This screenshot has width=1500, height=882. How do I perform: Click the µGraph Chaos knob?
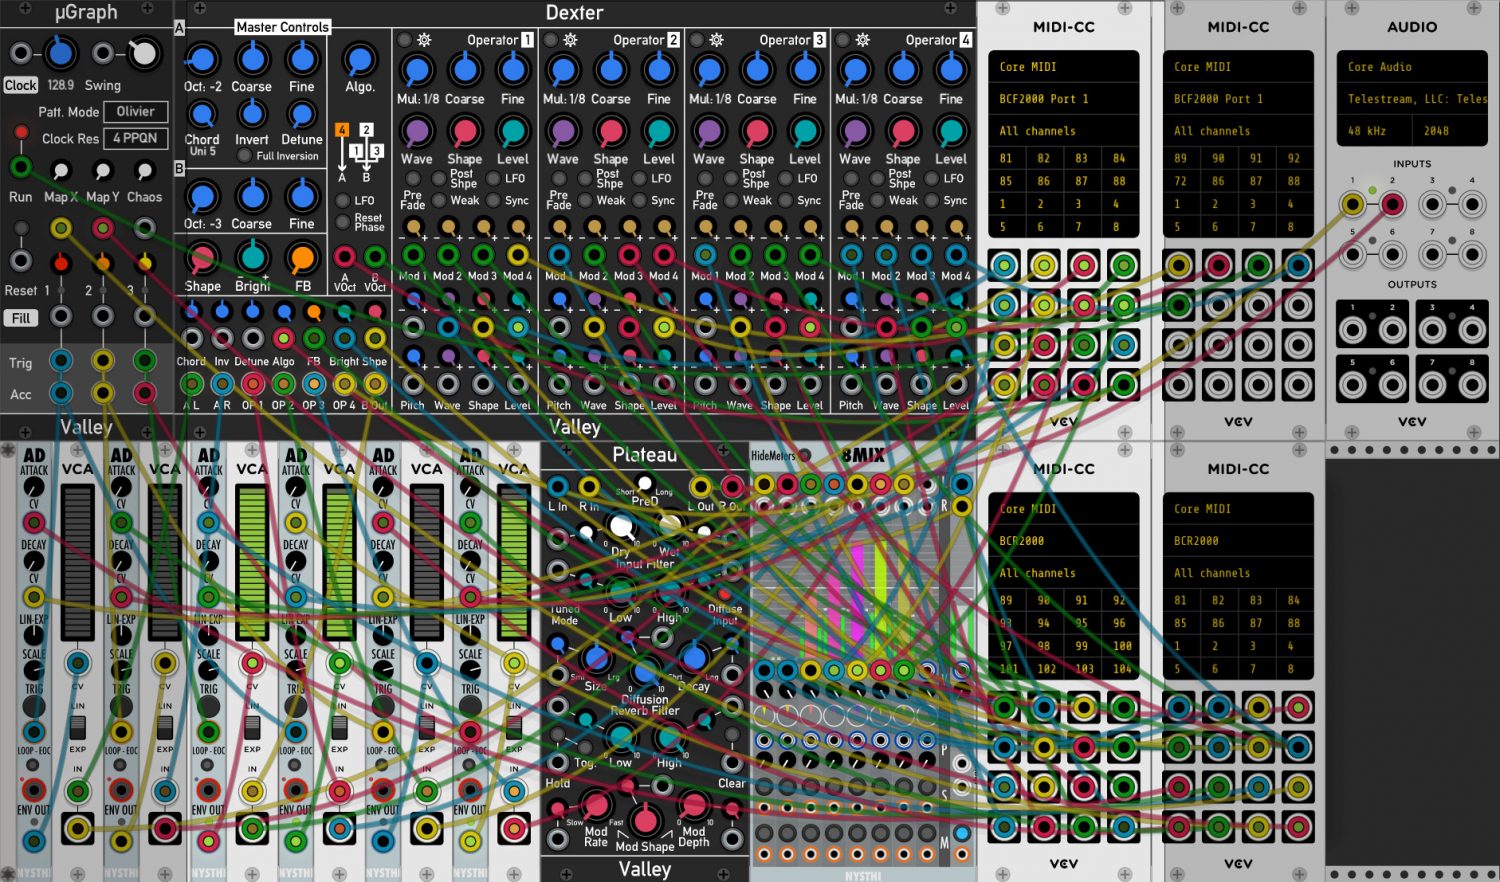coord(145,171)
